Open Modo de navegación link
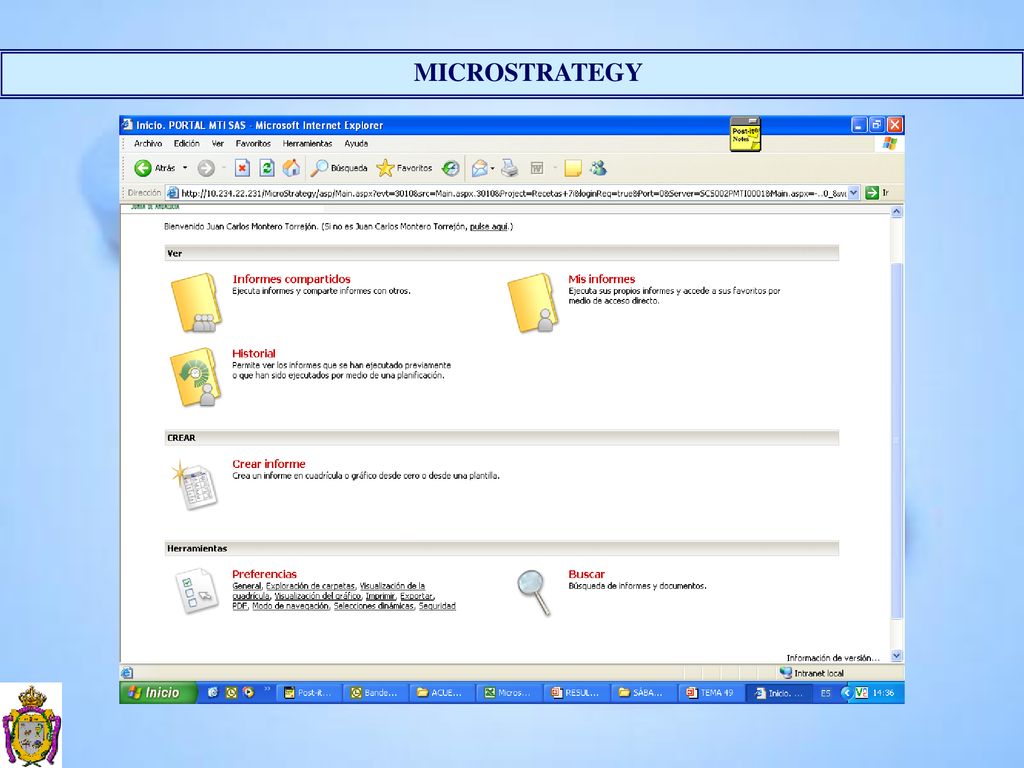 [291, 606]
